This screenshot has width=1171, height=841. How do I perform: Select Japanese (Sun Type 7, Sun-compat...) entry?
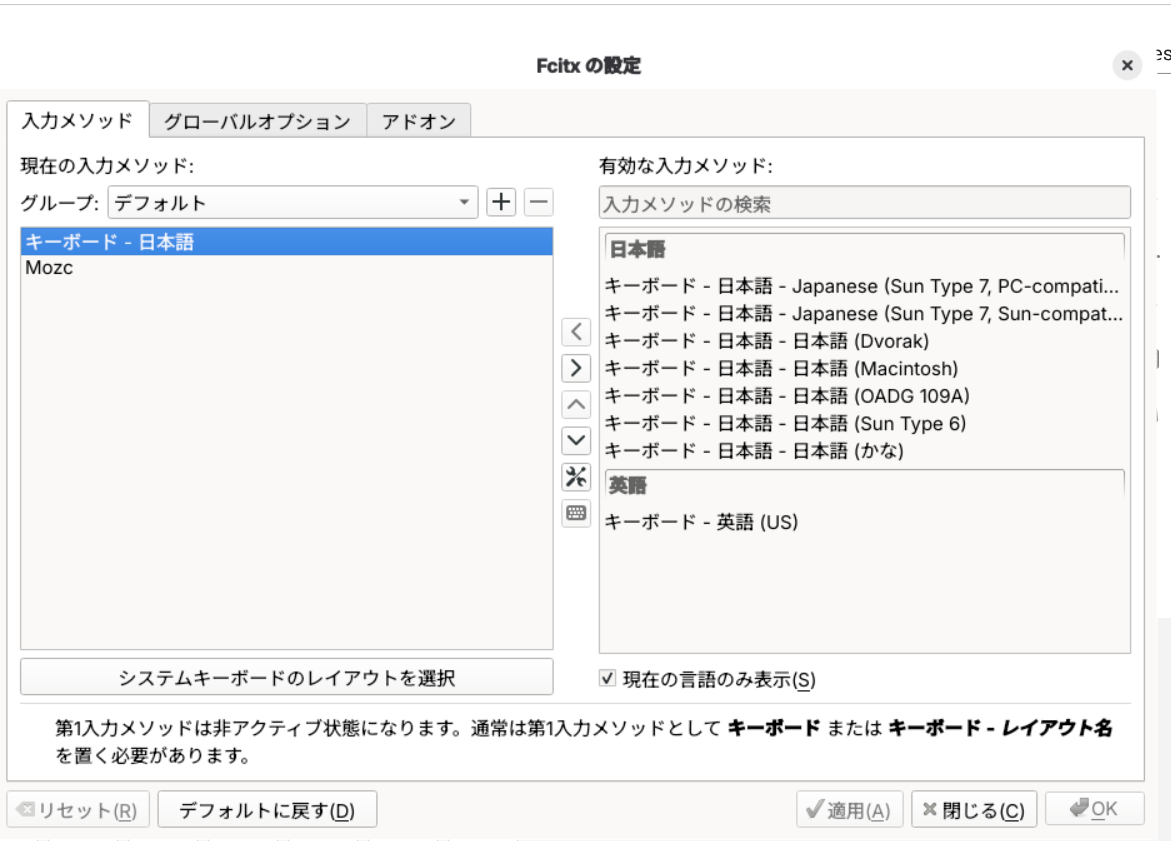point(863,314)
